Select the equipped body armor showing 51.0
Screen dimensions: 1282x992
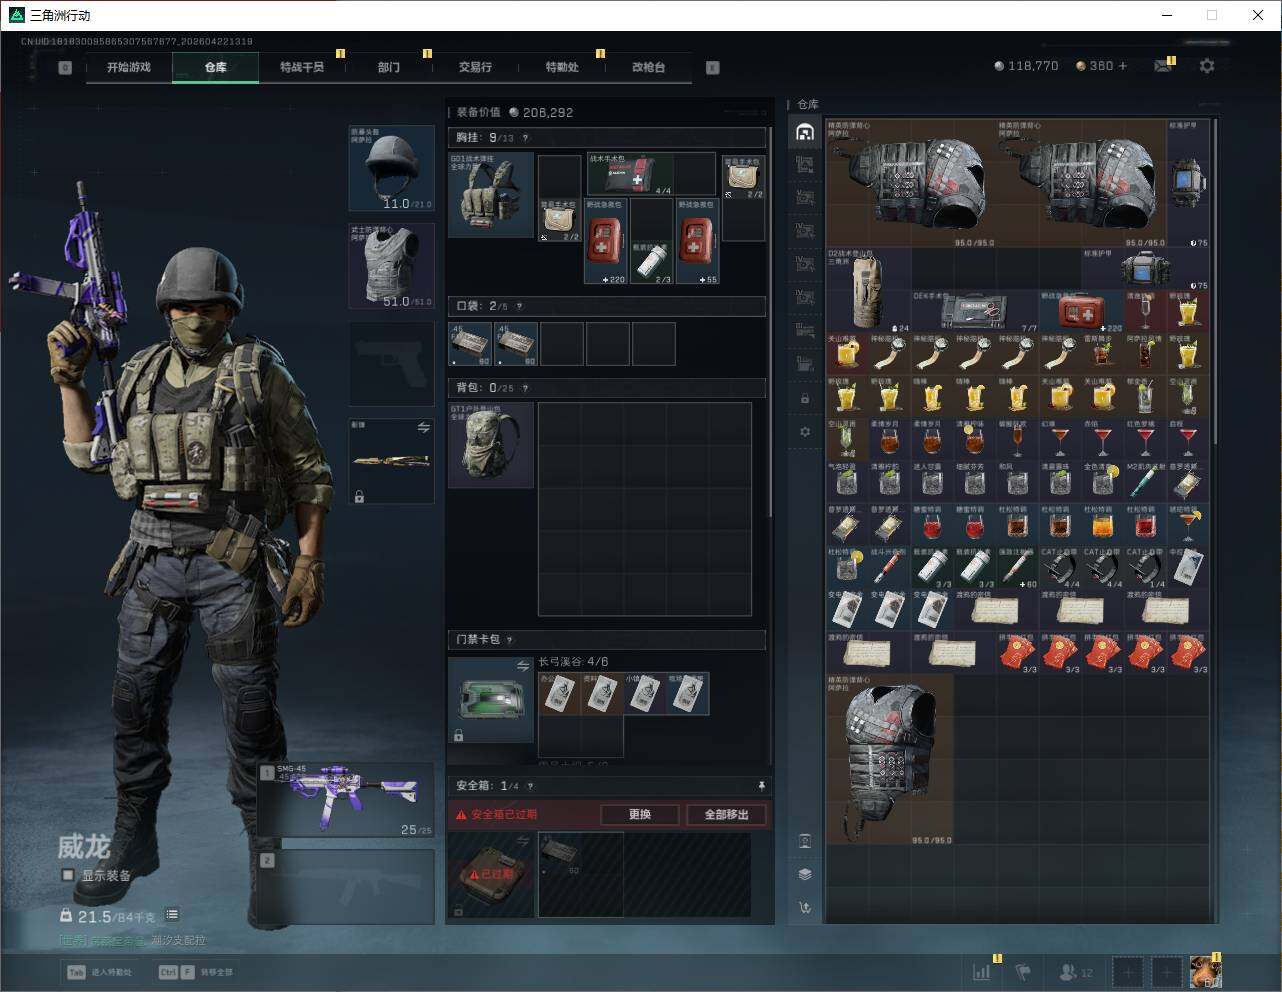click(x=391, y=266)
